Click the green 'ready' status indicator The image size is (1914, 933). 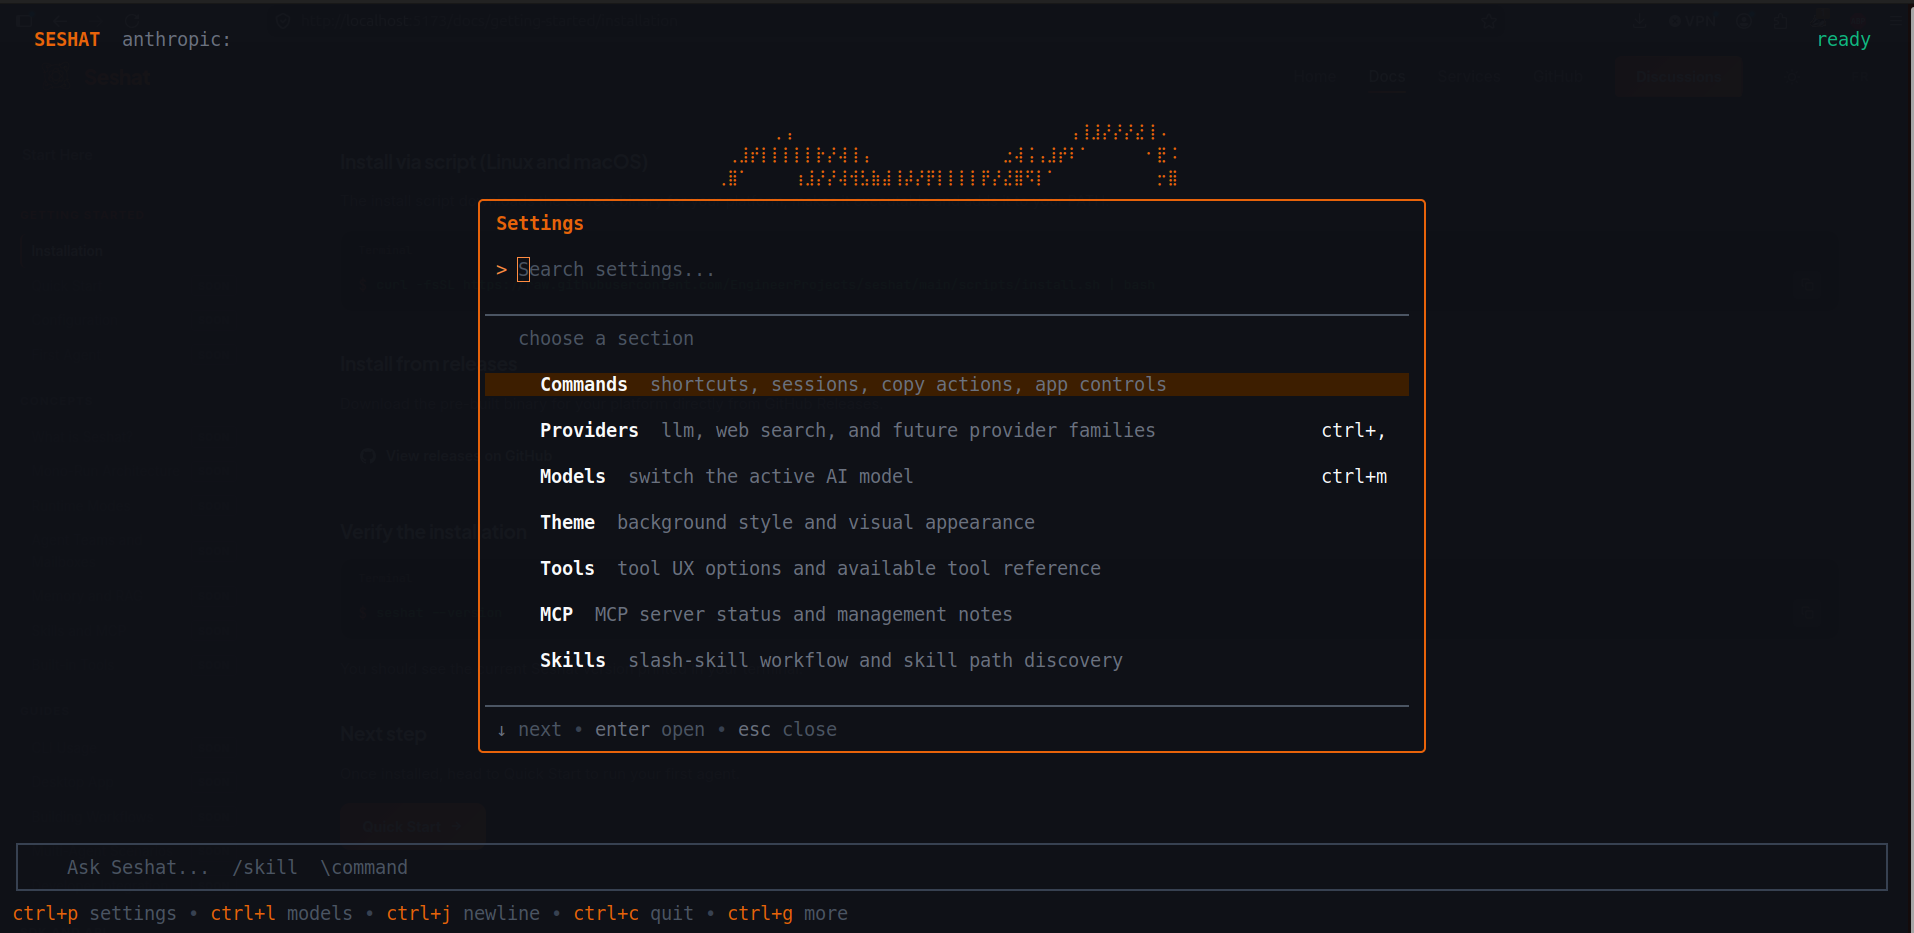tap(1843, 40)
